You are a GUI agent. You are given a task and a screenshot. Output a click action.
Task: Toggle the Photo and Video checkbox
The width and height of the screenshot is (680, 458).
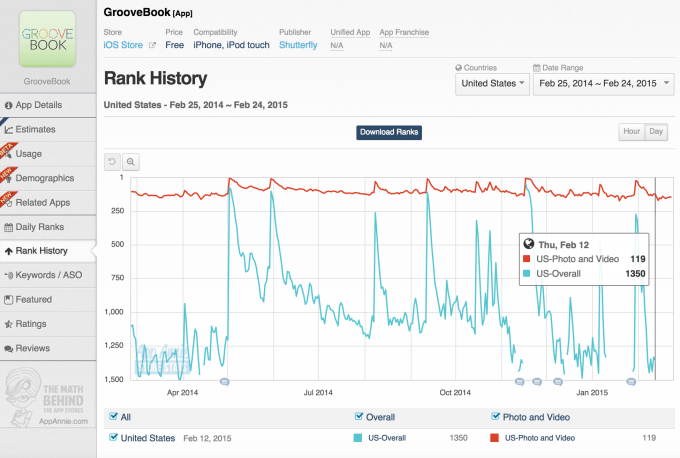click(x=495, y=416)
